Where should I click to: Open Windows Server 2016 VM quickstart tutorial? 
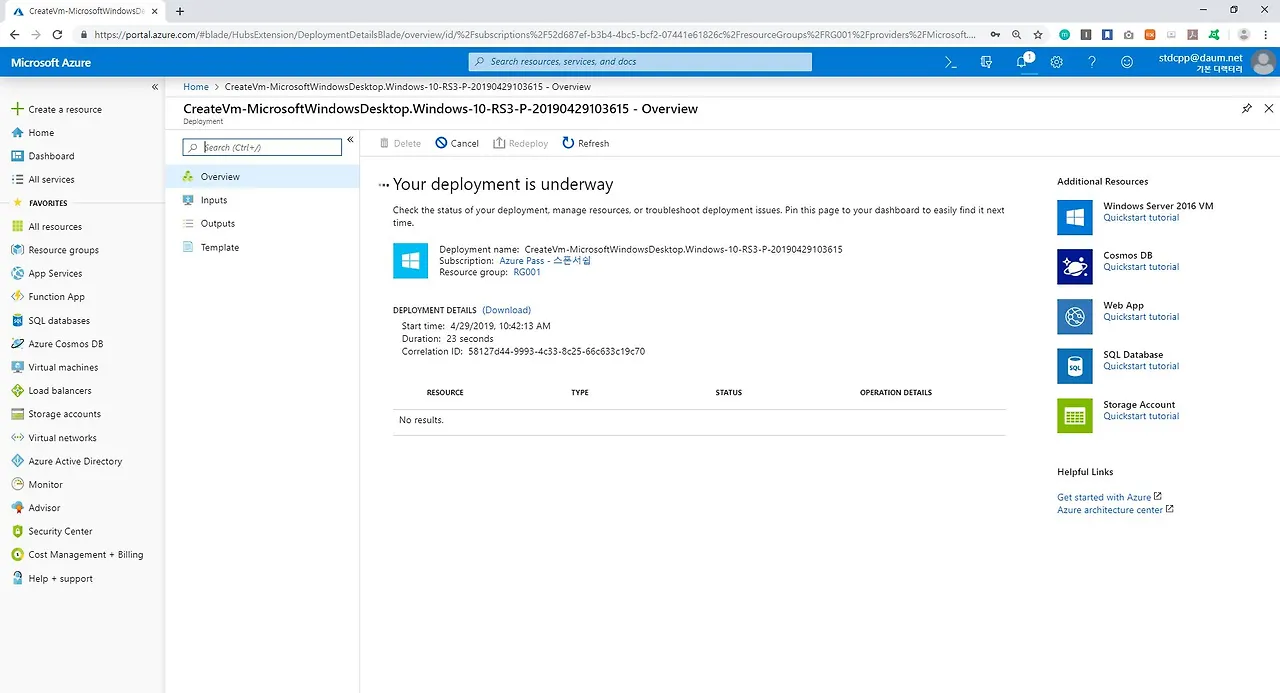(1141, 218)
